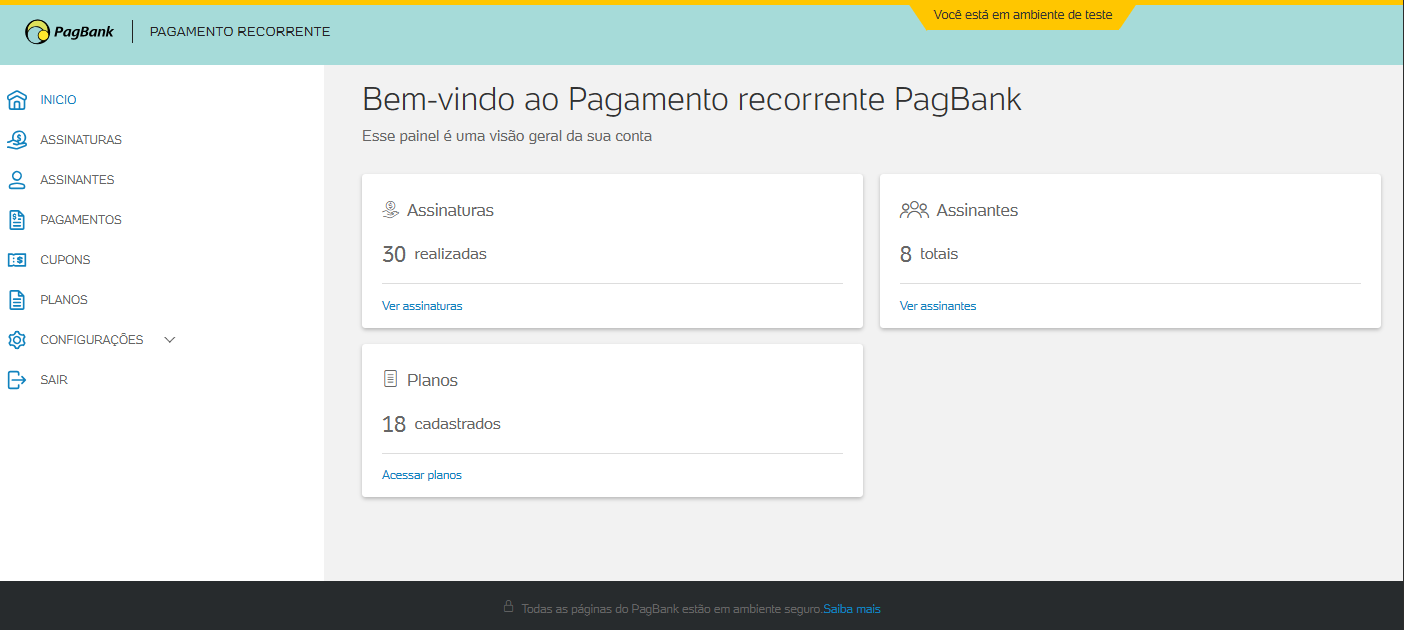Open the ASSINANTES menu item
1404x630 pixels.
[x=77, y=180]
